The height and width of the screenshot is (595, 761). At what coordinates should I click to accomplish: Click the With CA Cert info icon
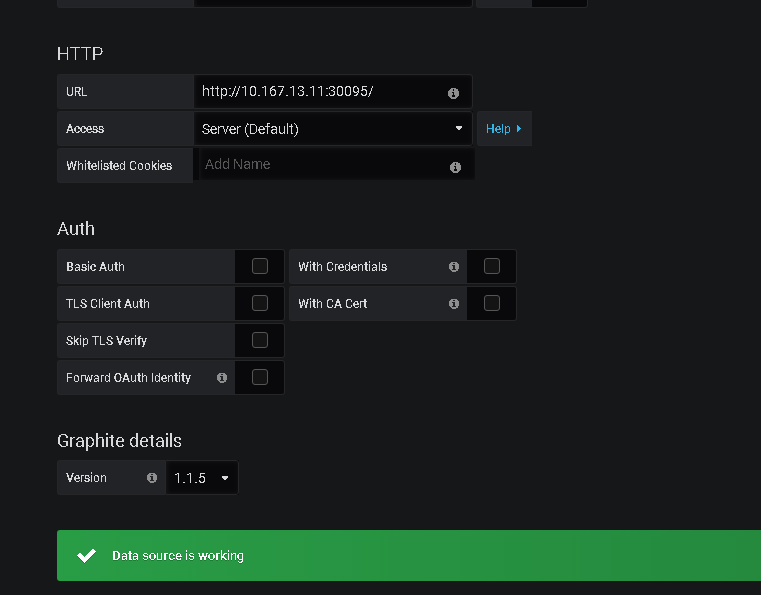(x=453, y=304)
